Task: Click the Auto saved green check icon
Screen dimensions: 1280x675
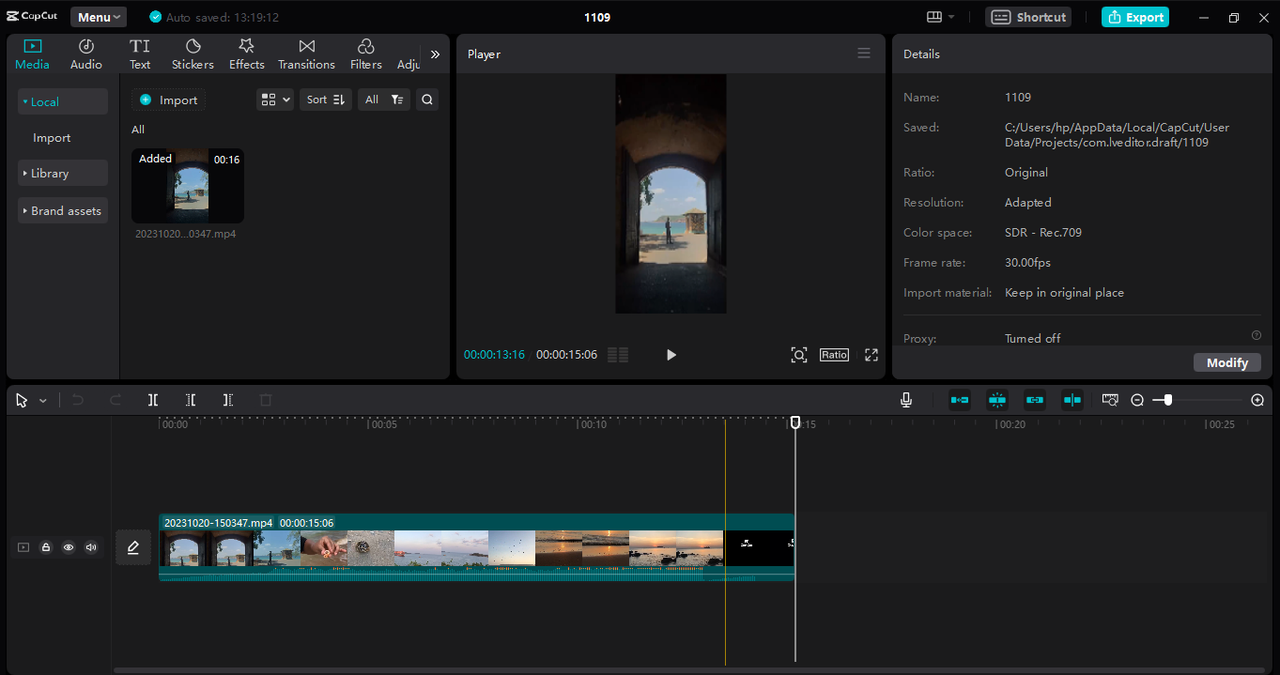Action: pyautogui.click(x=155, y=17)
